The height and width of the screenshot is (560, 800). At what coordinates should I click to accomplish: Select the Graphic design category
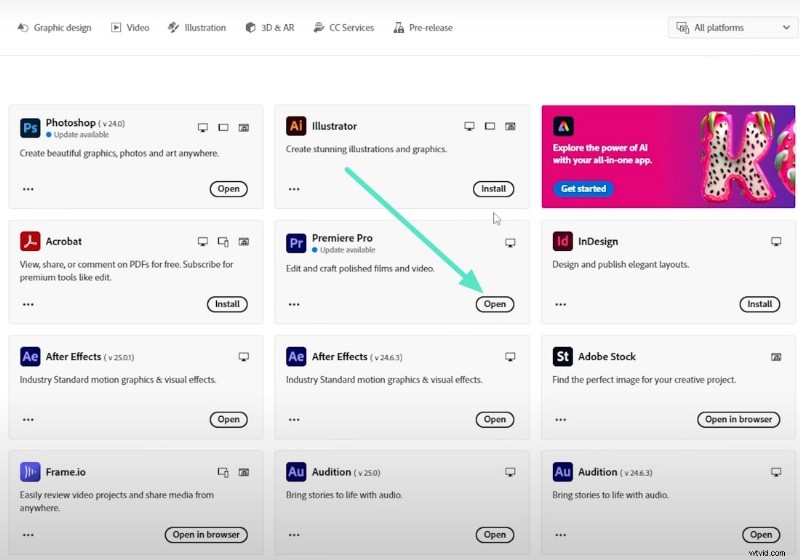click(x=55, y=28)
